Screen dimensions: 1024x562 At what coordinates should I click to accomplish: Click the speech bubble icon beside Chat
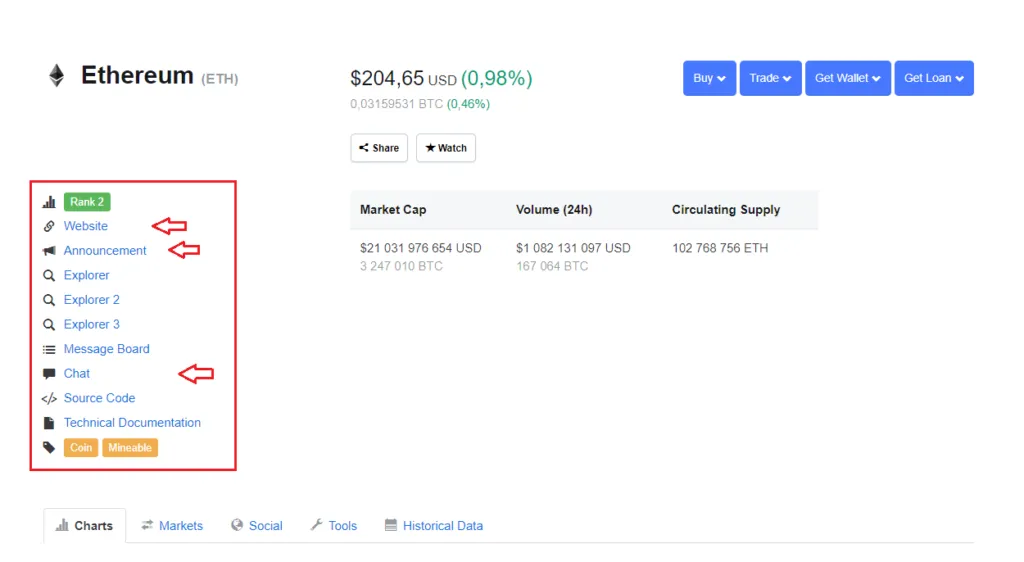(49, 374)
